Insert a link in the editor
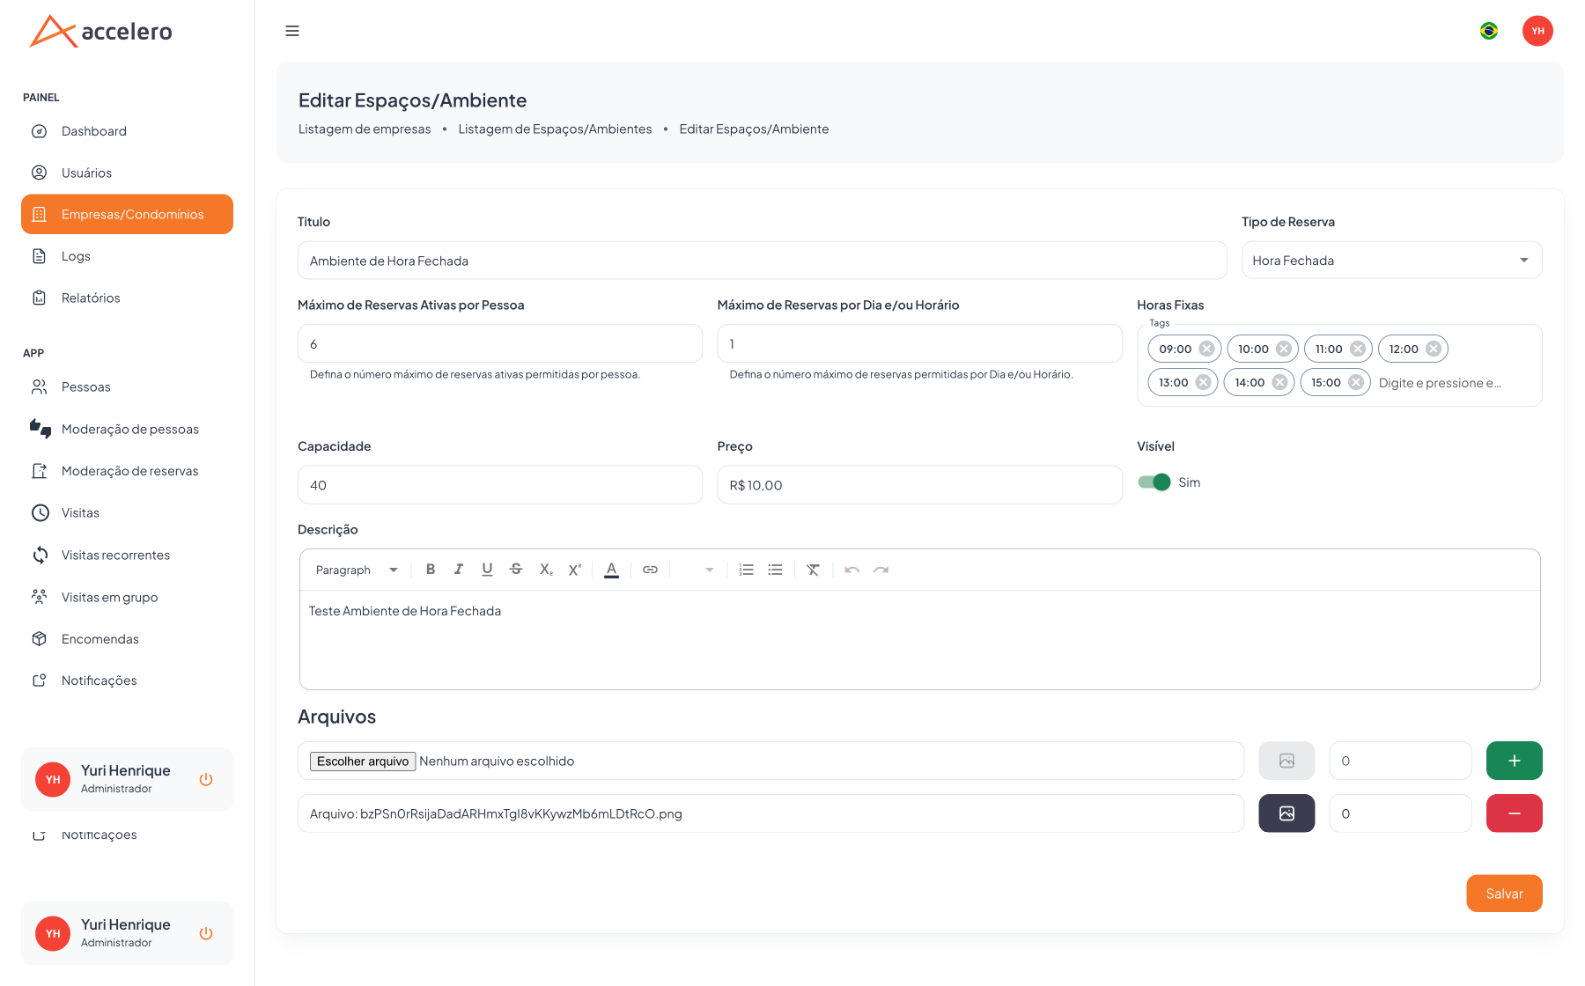 650,569
